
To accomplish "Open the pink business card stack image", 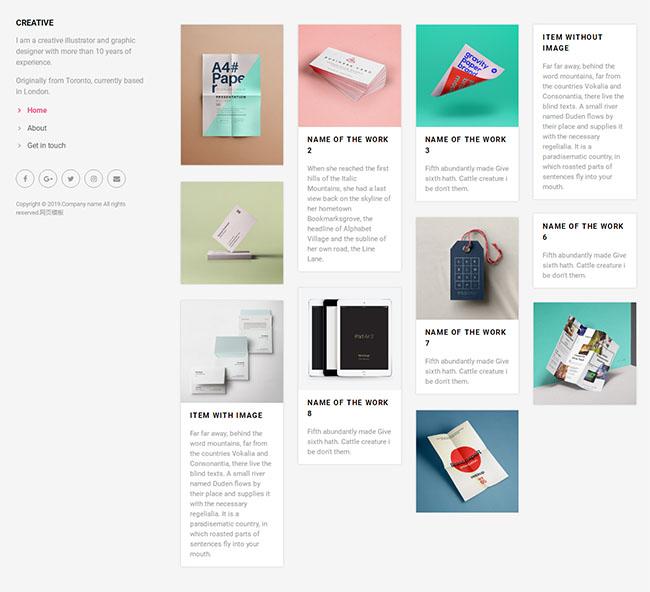I will click(349, 75).
